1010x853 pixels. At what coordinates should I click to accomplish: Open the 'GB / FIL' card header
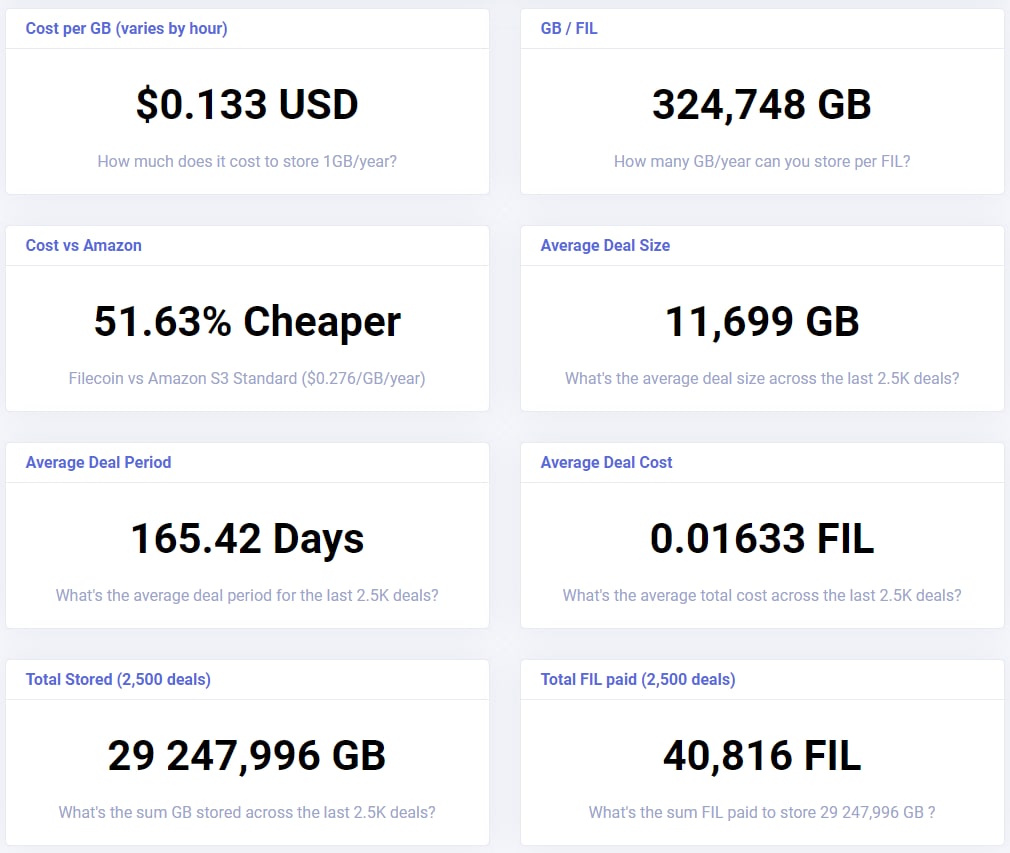[569, 29]
